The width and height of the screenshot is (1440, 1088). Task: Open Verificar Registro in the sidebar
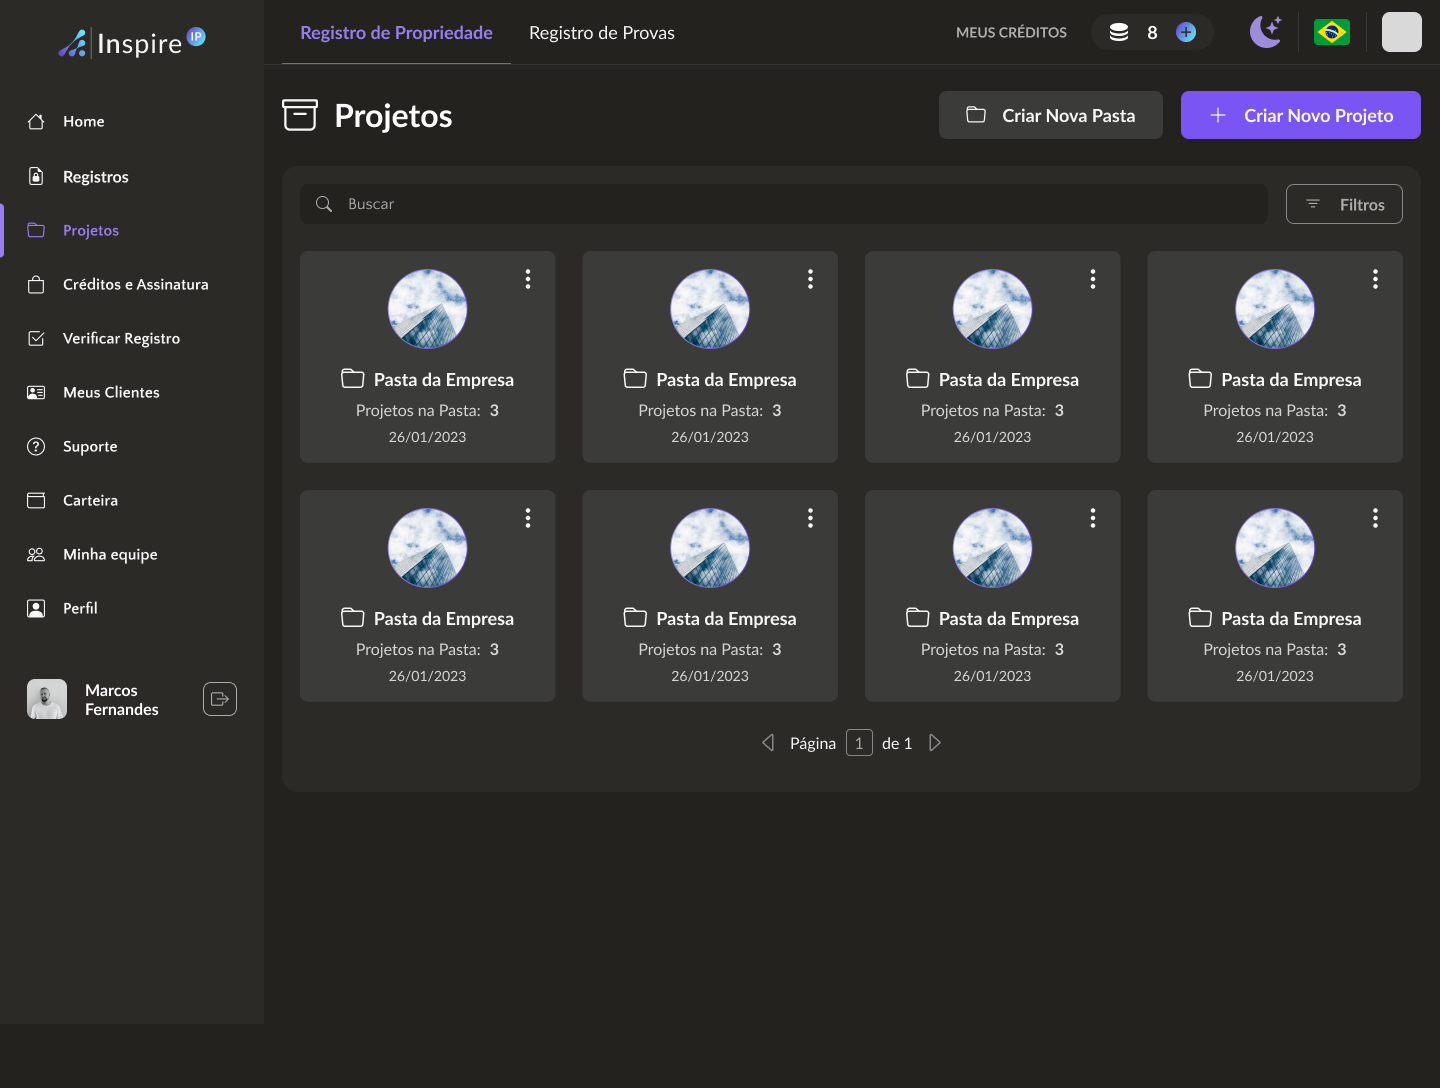[x=121, y=338]
